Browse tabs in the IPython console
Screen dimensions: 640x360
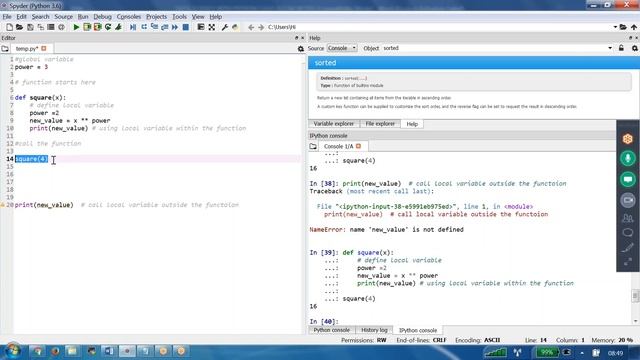pyautogui.click(x=313, y=146)
